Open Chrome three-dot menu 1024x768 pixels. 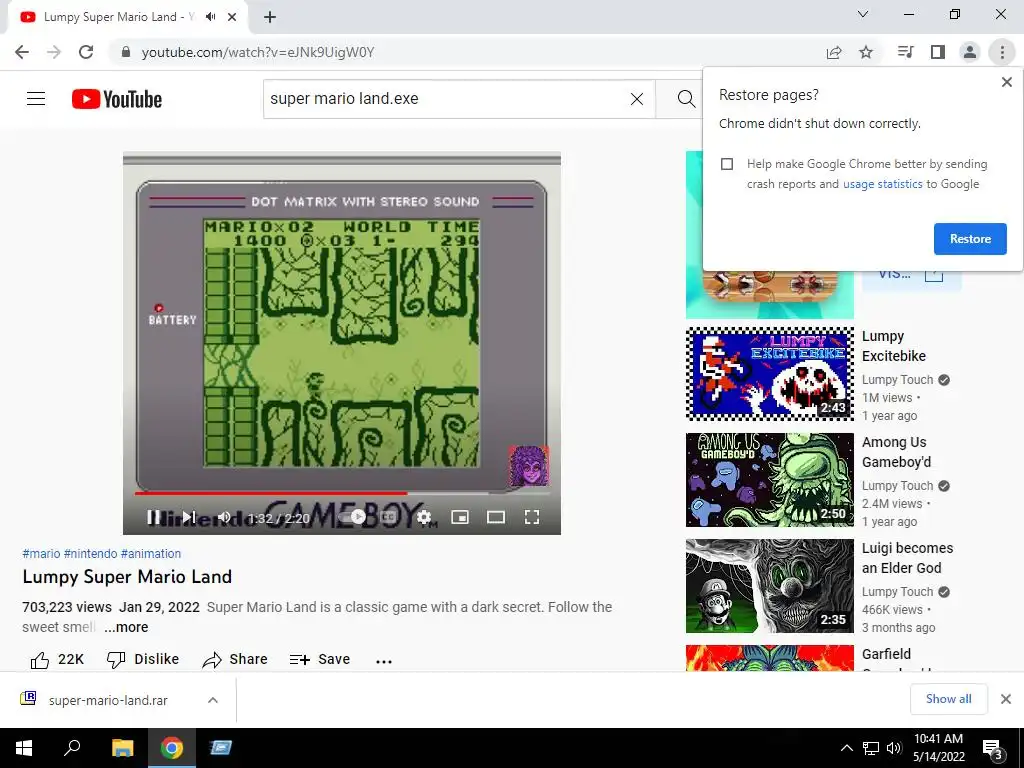(x=1002, y=52)
